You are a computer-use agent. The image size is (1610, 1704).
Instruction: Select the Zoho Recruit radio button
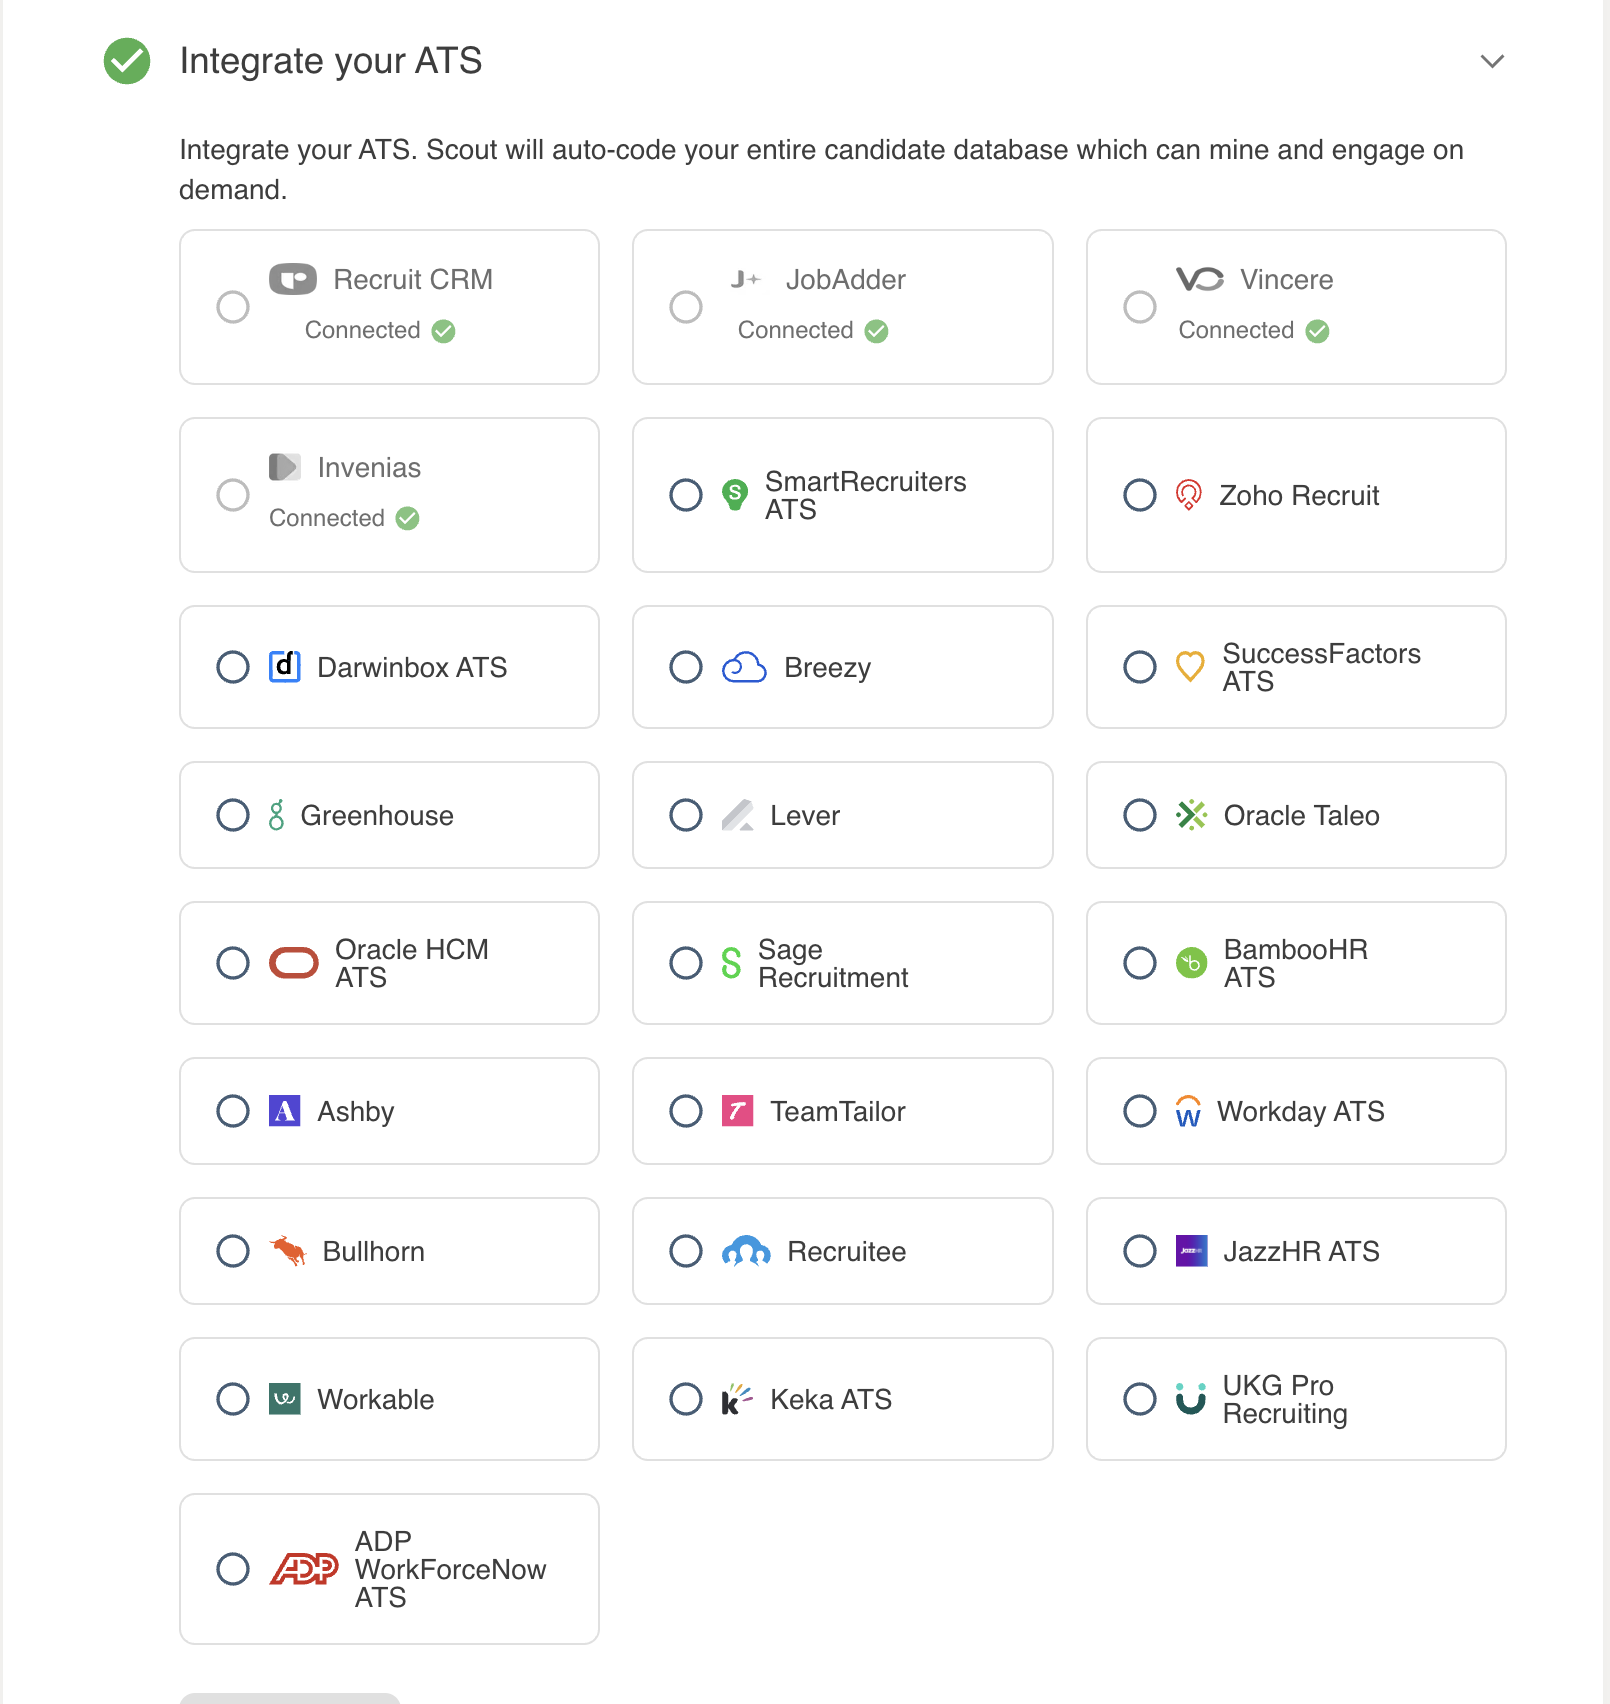tap(1140, 495)
